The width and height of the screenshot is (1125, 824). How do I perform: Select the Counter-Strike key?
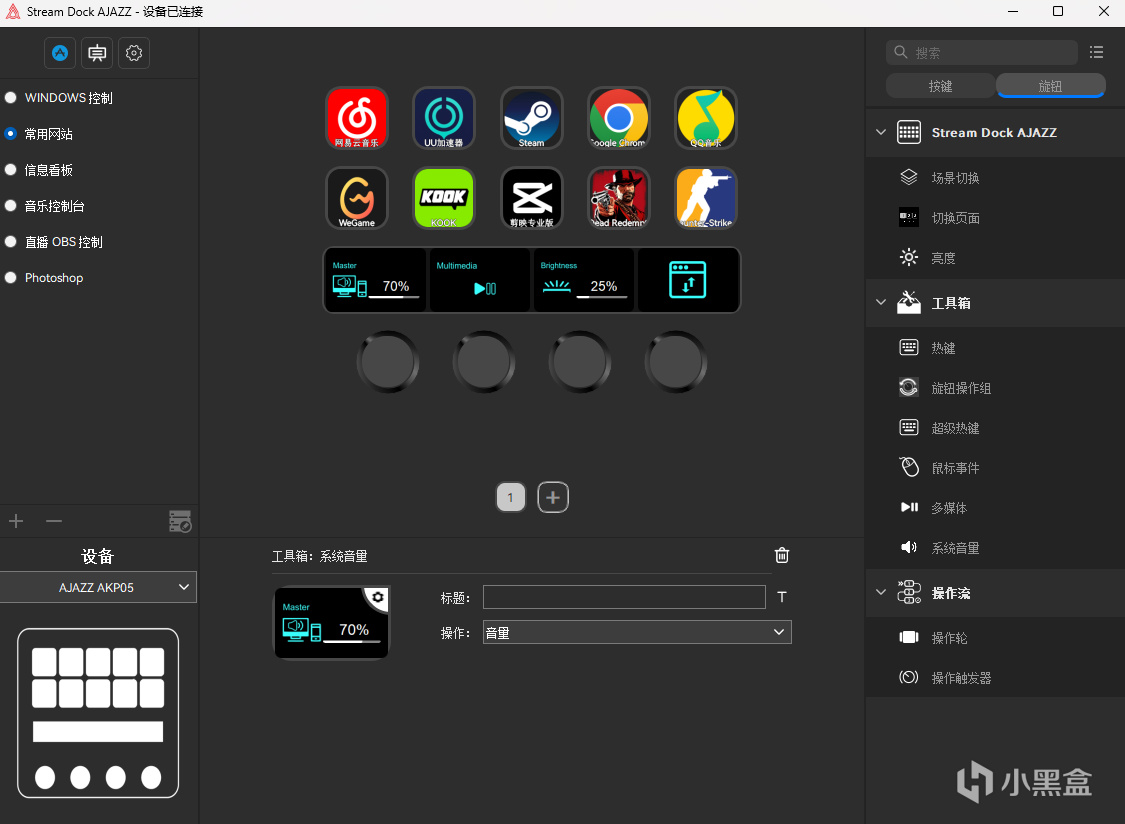point(706,198)
